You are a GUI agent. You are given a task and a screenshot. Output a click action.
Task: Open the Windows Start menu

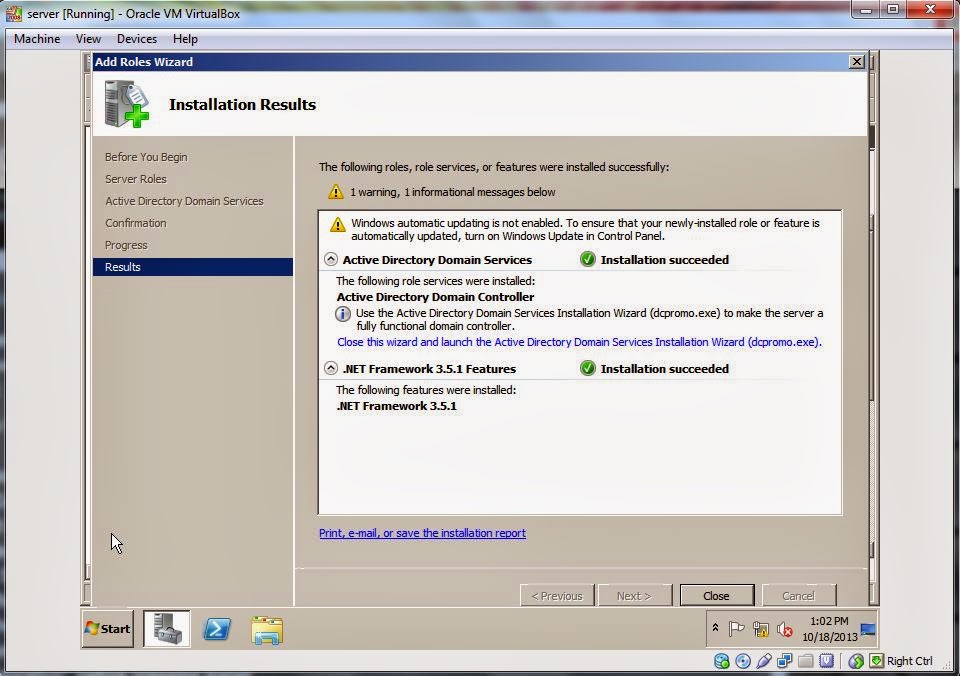point(108,629)
